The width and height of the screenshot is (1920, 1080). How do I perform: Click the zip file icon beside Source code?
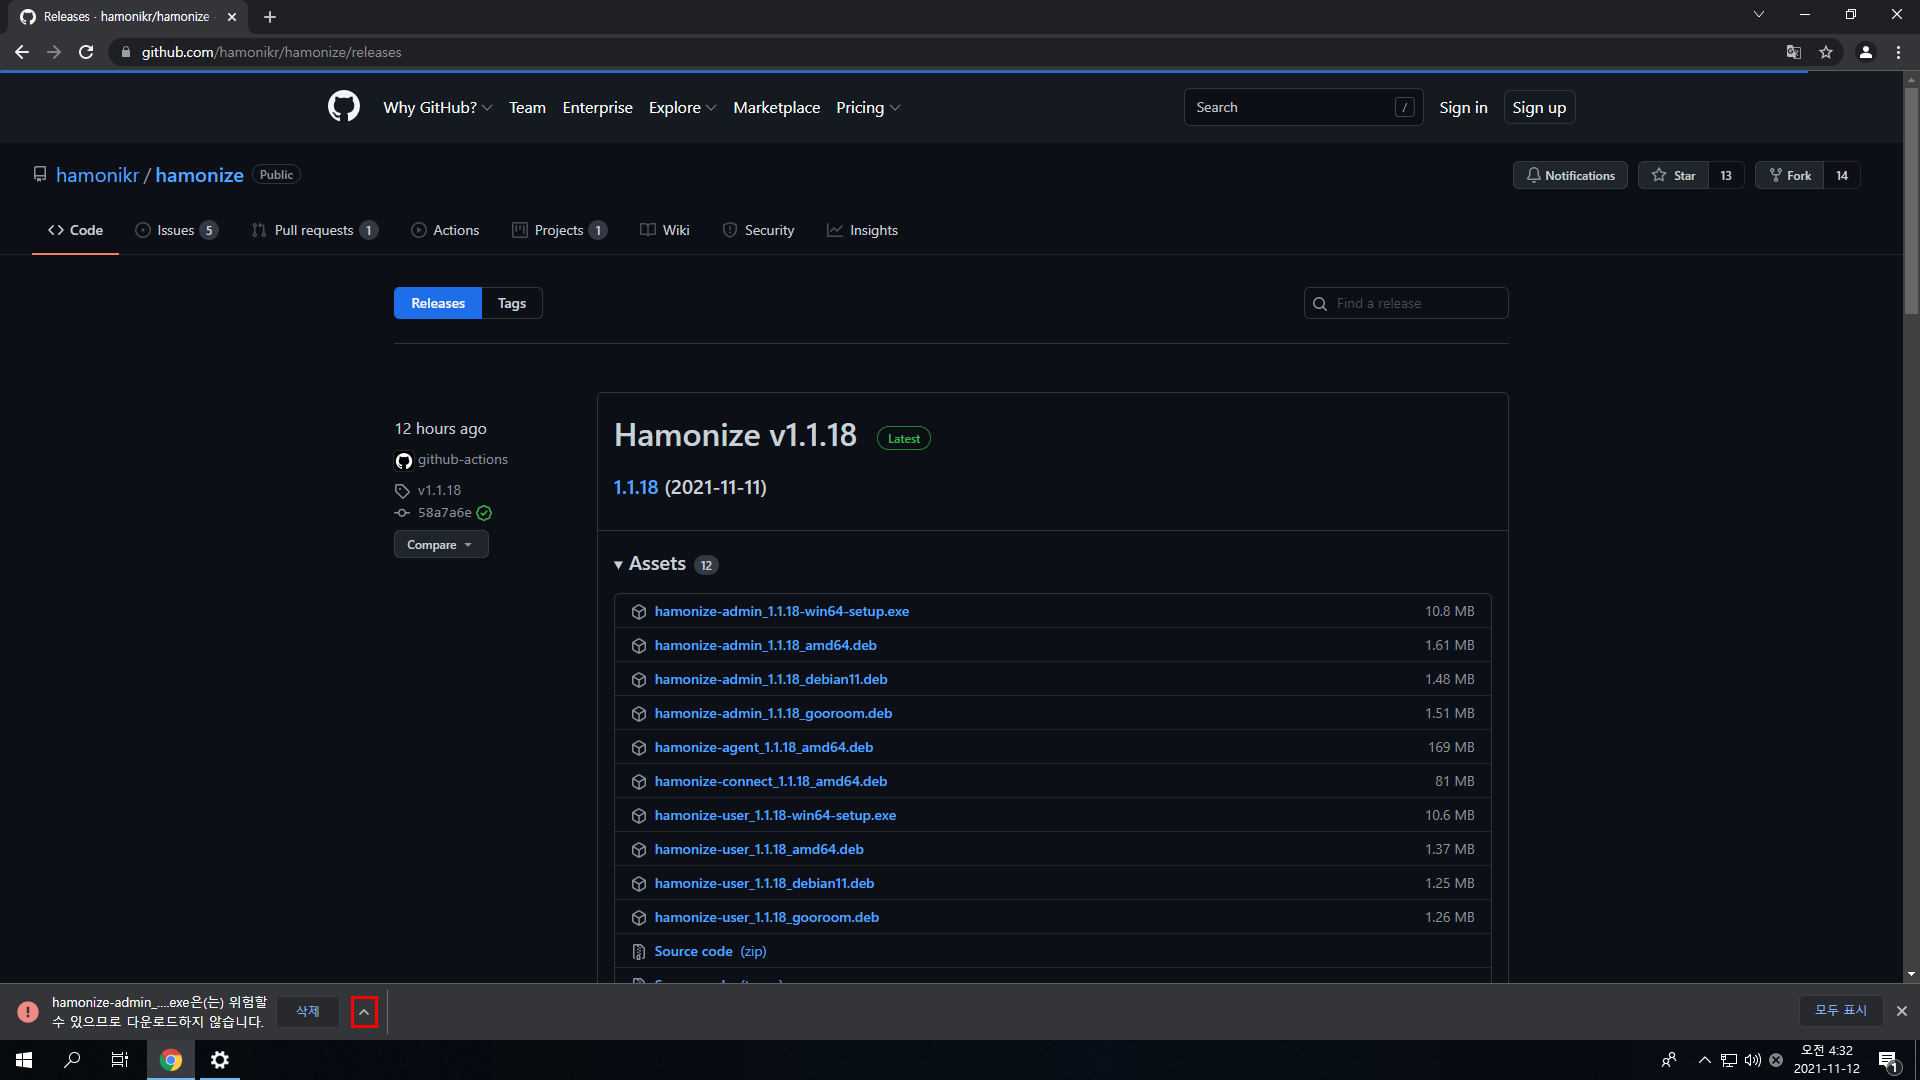click(x=639, y=952)
